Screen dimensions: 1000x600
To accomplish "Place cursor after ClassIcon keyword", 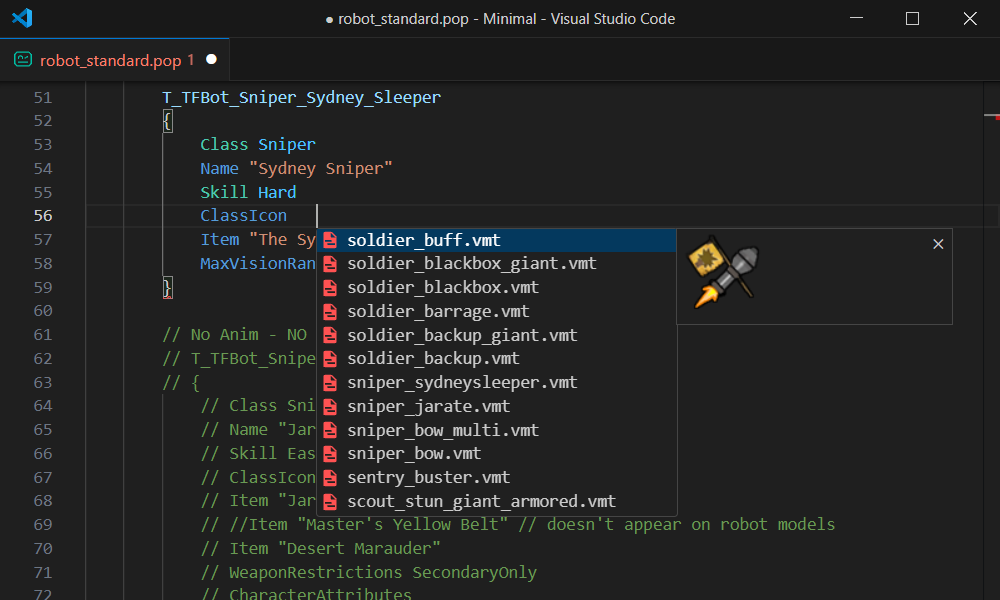I will 289,216.
